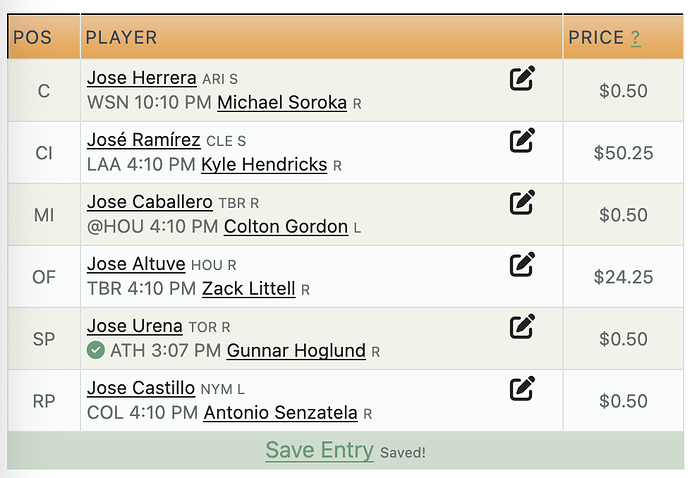Open Gunnar Hoglund pitcher link

coord(296,351)
